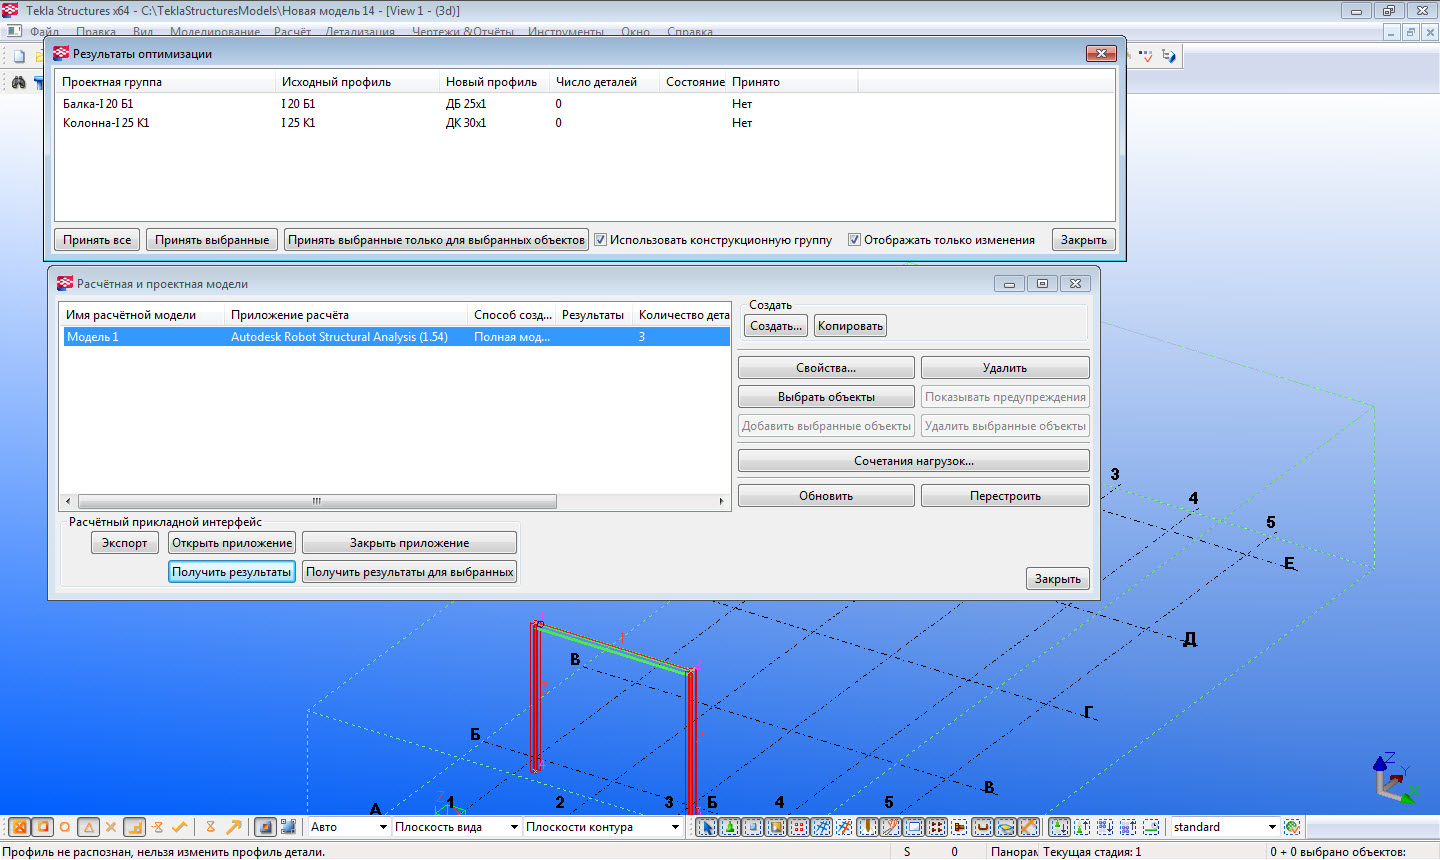Expand the 'Плоскость вида' dropdown
The width and height of the screenshot is (1440, 860).
[514, 827]
